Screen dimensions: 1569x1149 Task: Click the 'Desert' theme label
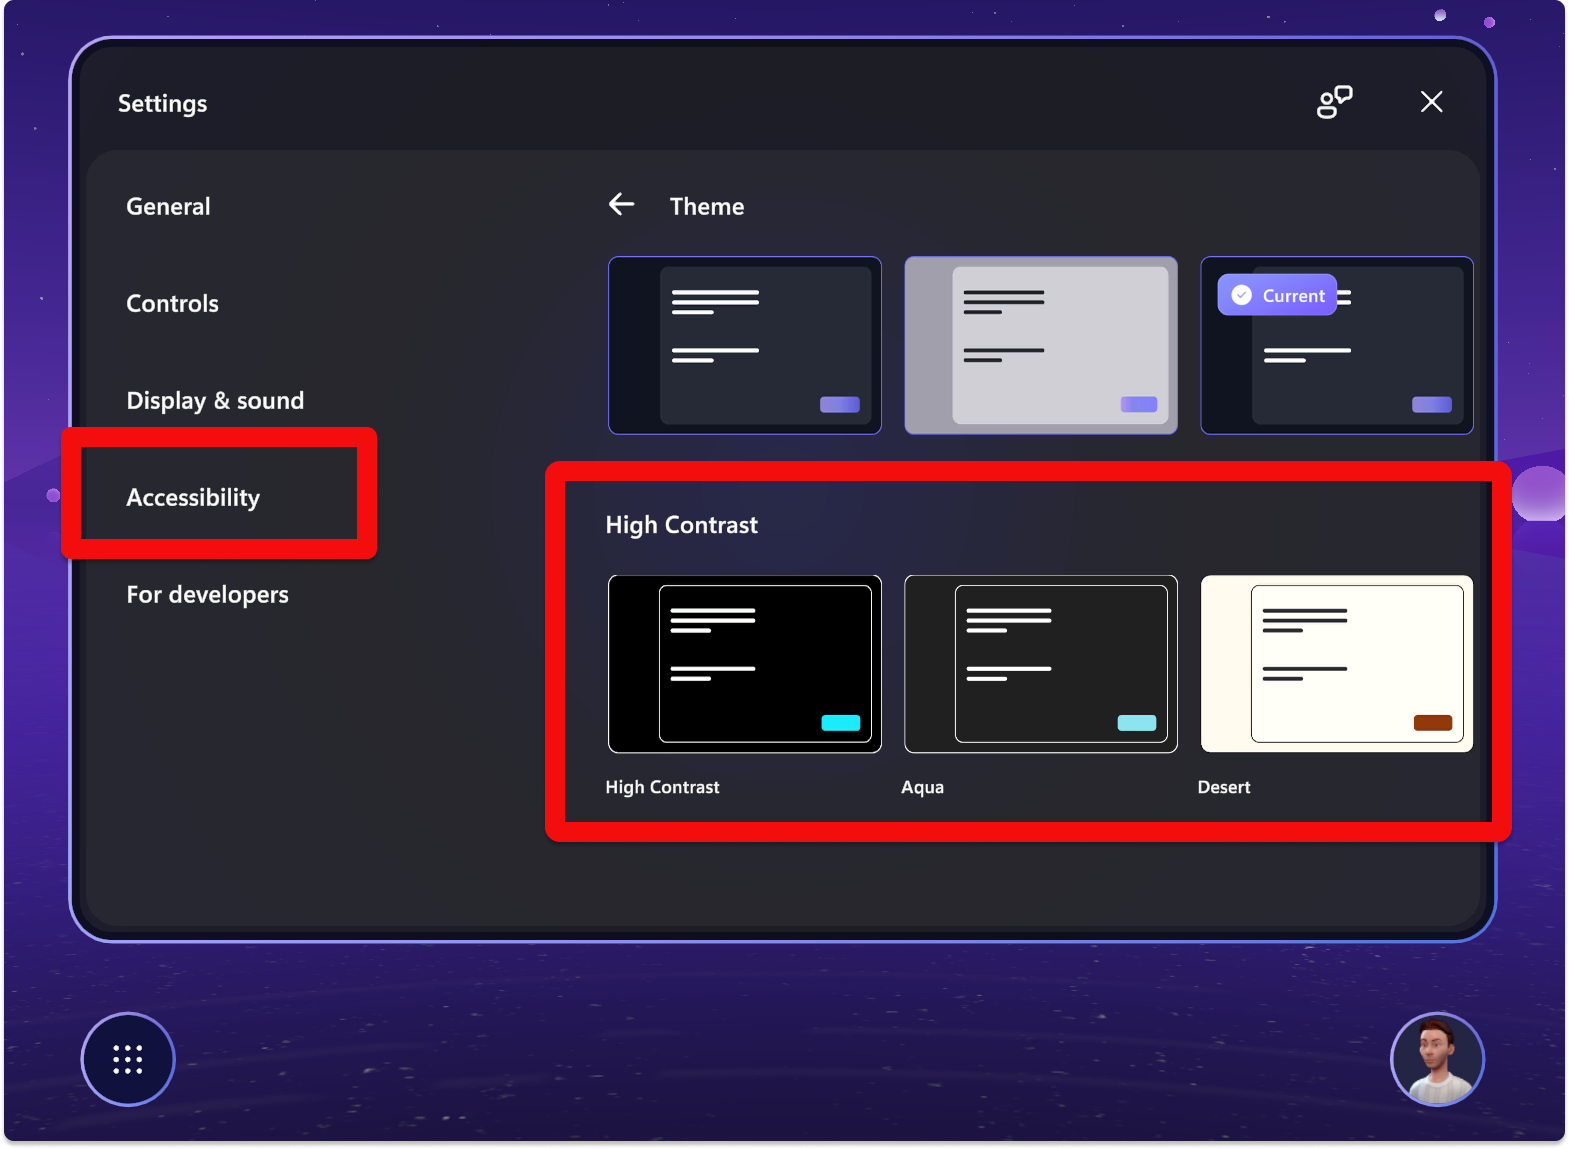(x=1224, y=787)
